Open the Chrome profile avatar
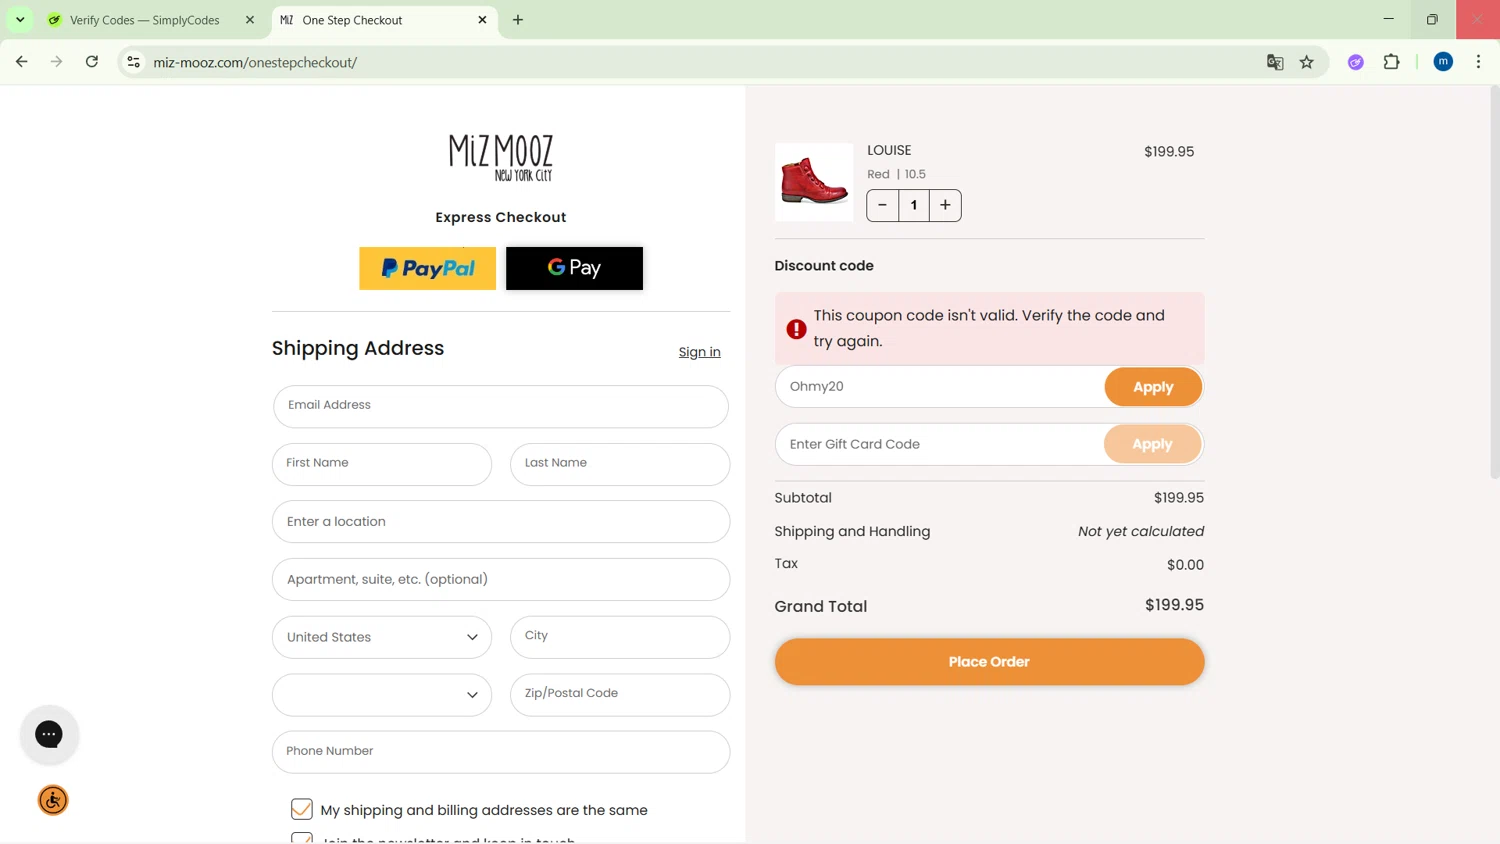The height and width of the screenshot is (844, 1500). [1443, 62]
